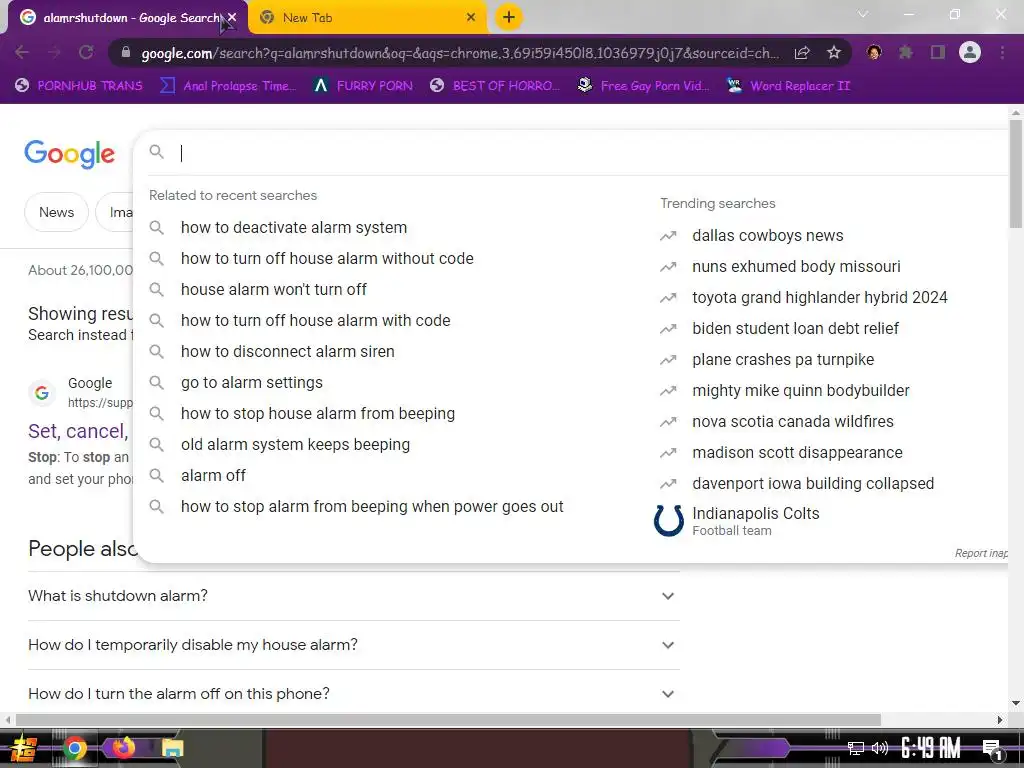Screen dimensions: 1024x768
Task: Select suggestion 'how to disconnect alarm siren'
Action: pyautogui.click(x=287, y=351)
